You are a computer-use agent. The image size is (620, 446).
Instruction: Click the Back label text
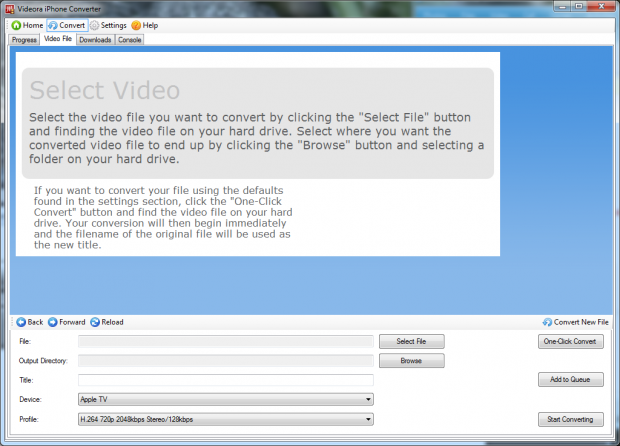coord(35,322)
